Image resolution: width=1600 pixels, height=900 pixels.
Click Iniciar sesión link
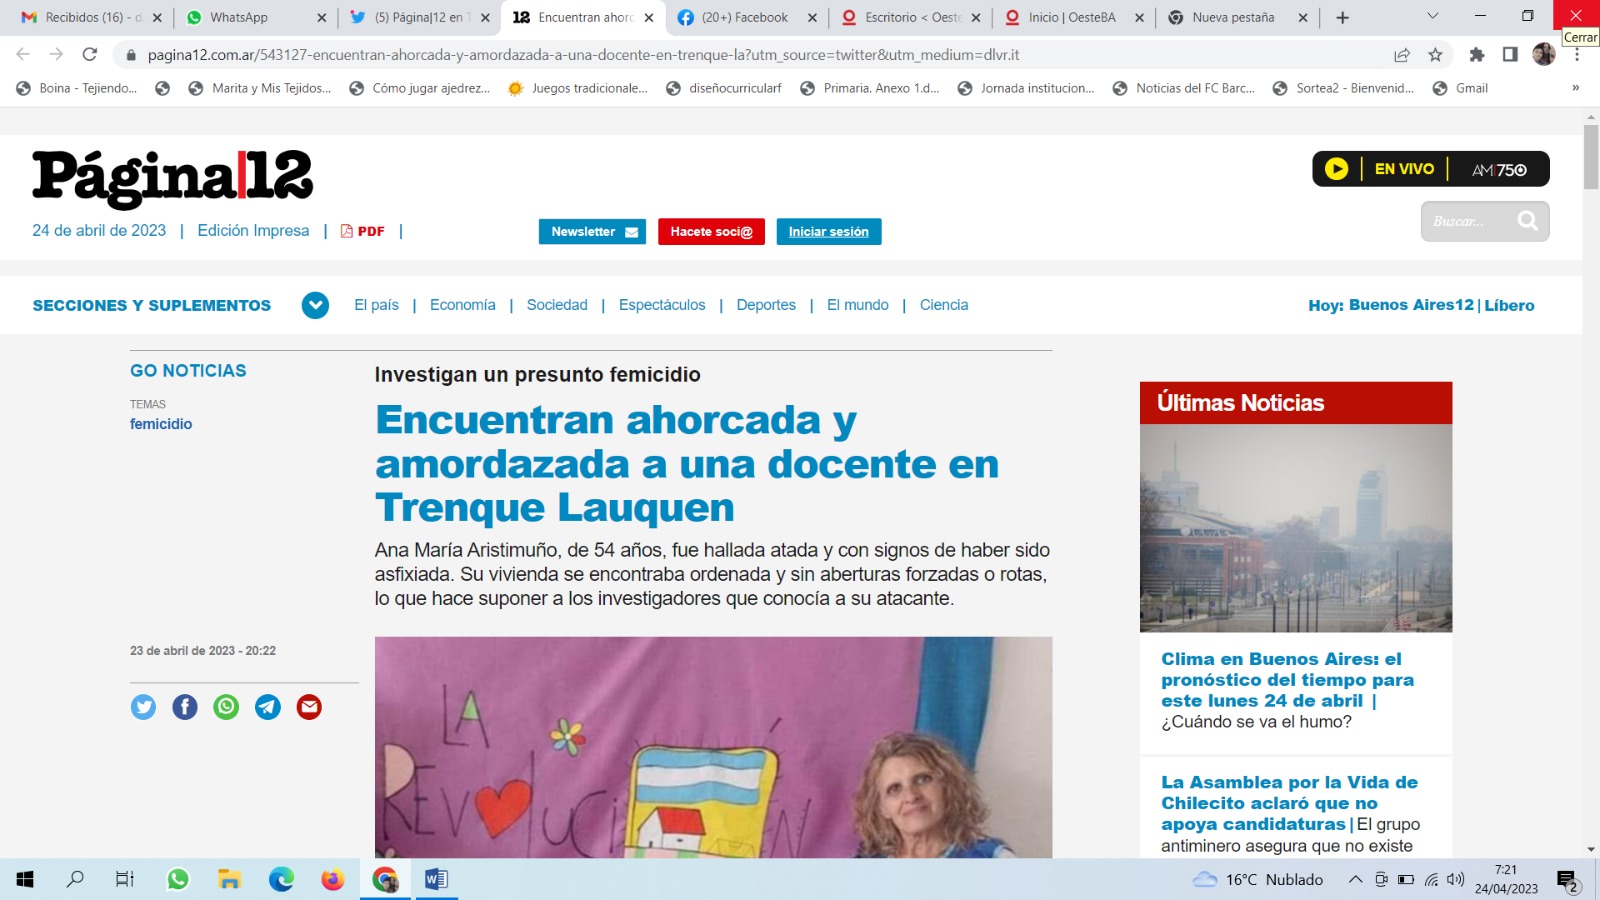(x=828, y=231)
